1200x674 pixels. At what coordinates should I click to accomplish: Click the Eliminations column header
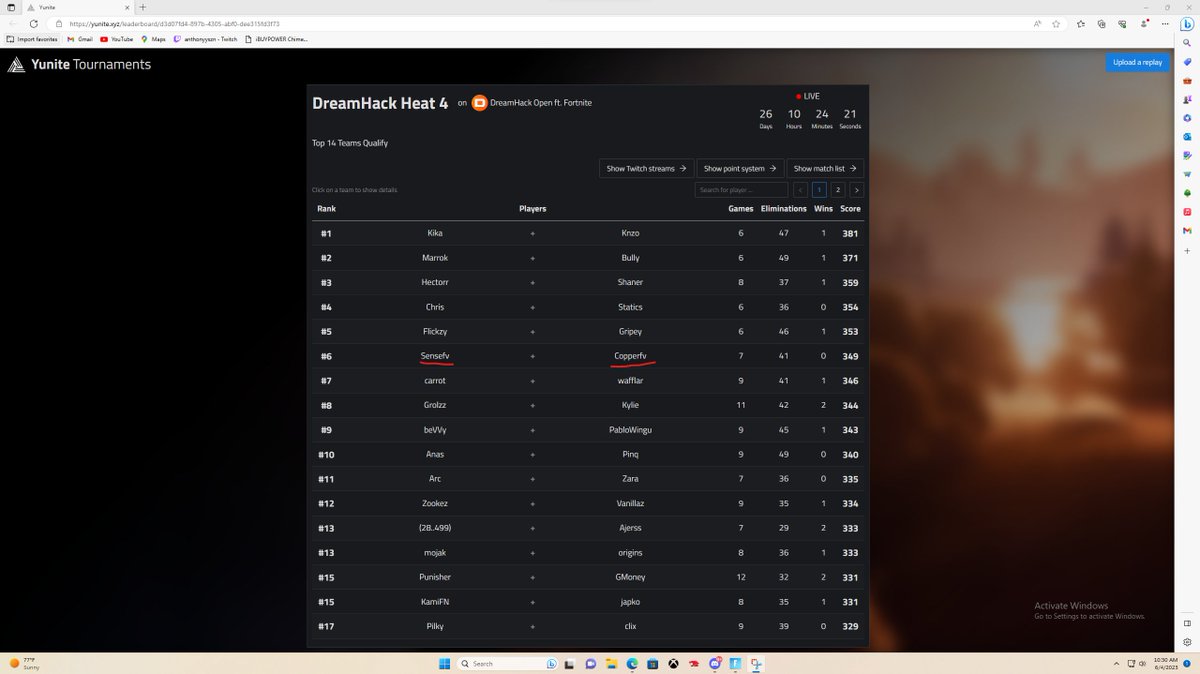pos(784,209)
